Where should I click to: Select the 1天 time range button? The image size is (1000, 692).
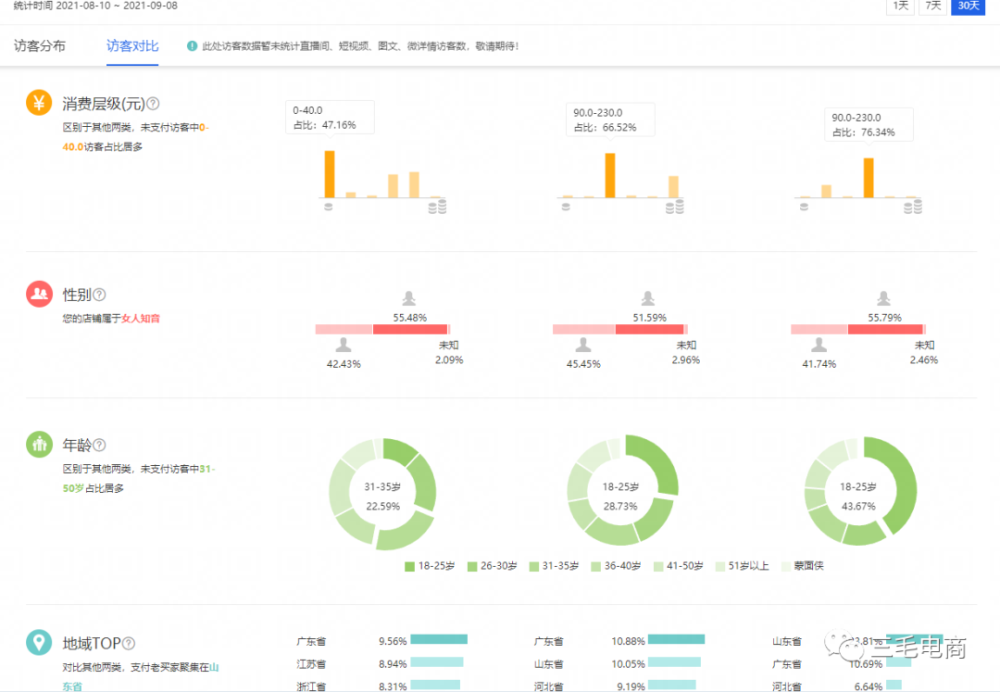pyautogui.click(x=901, y=6)
